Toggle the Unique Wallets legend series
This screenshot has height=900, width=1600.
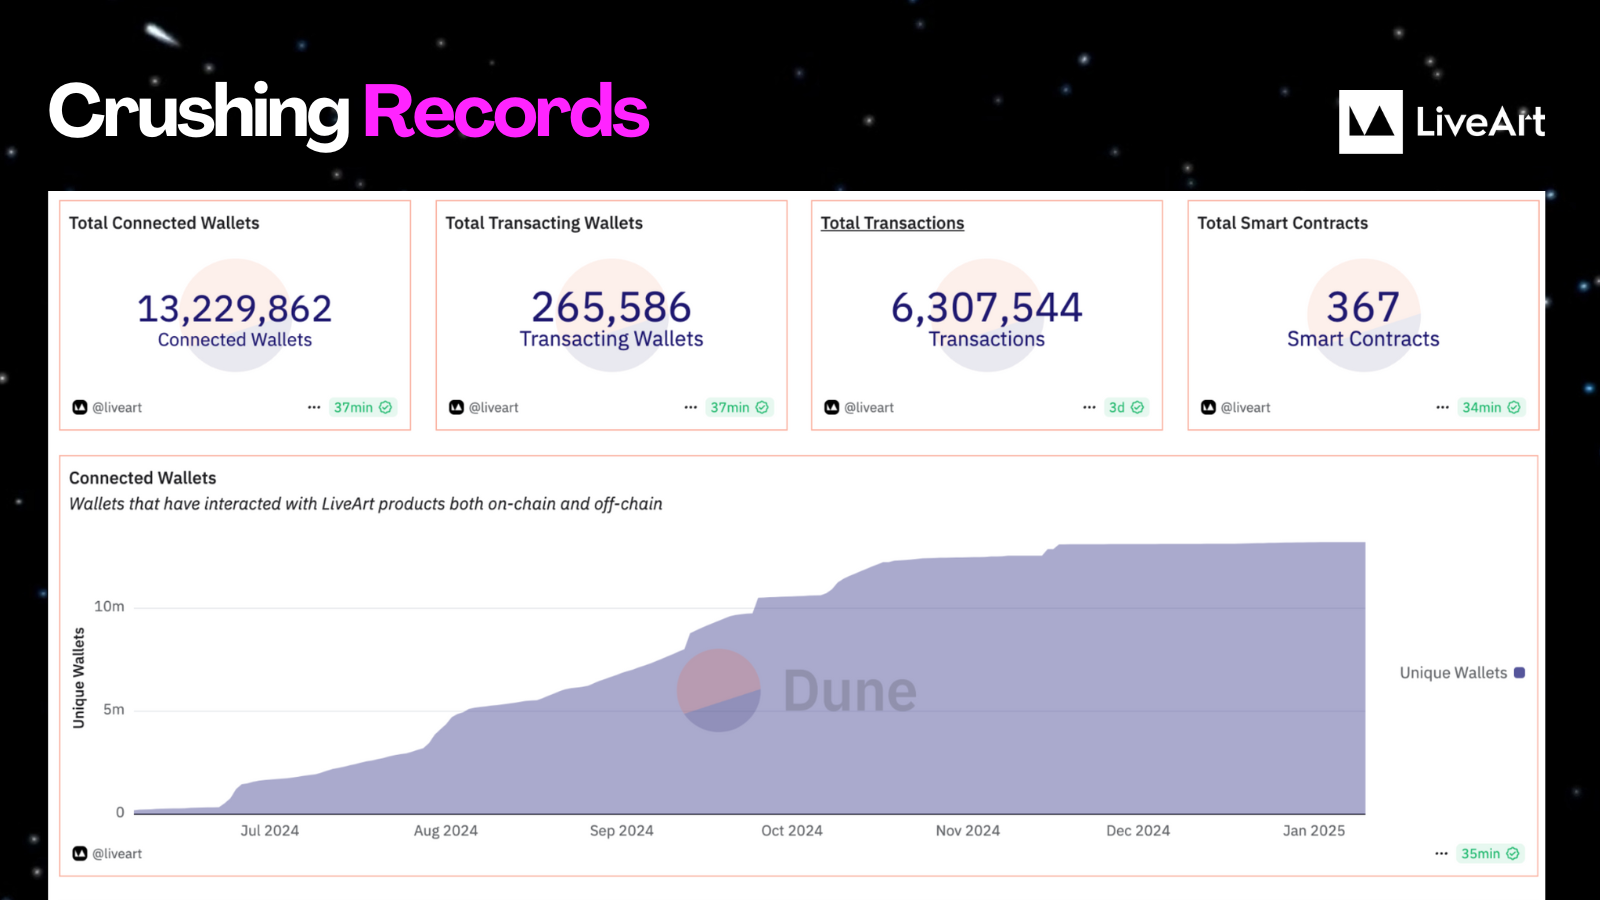coord(1462,673)
